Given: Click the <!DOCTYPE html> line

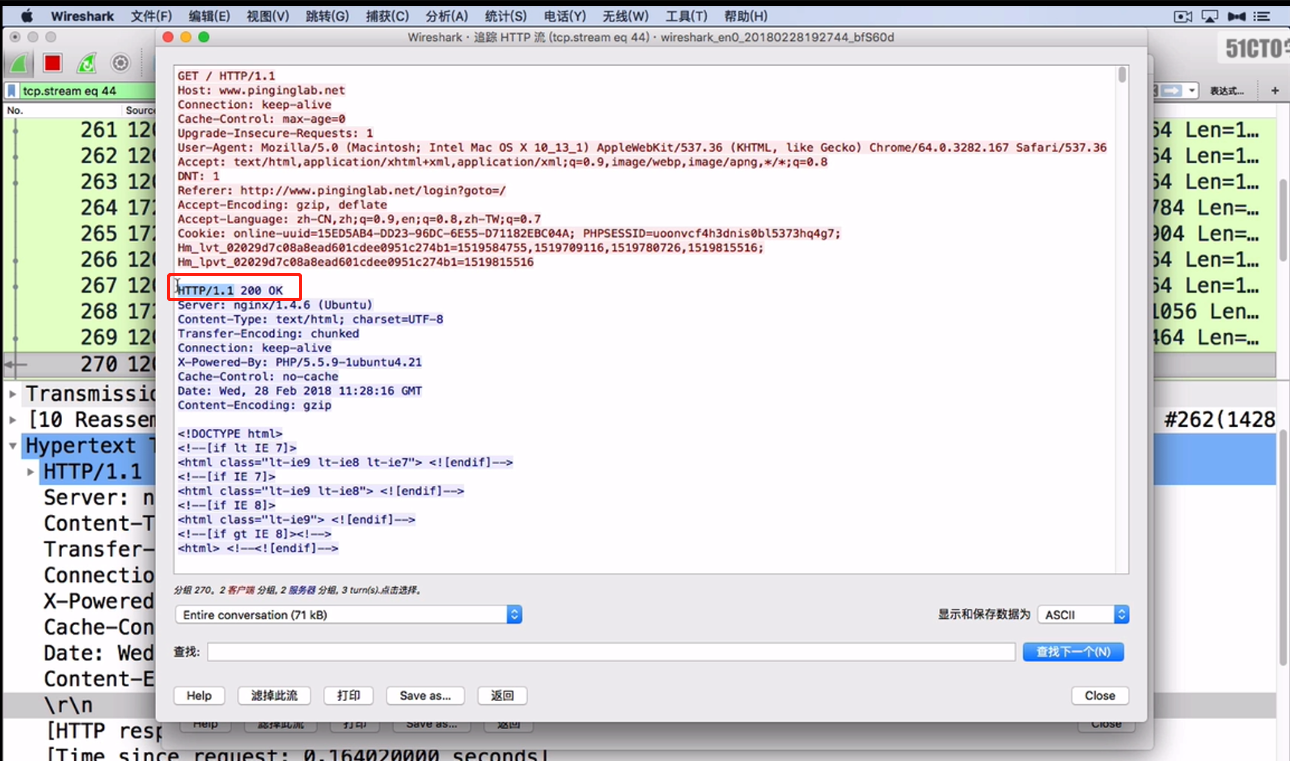Looking at the screenshot, I should pos(230,434).
